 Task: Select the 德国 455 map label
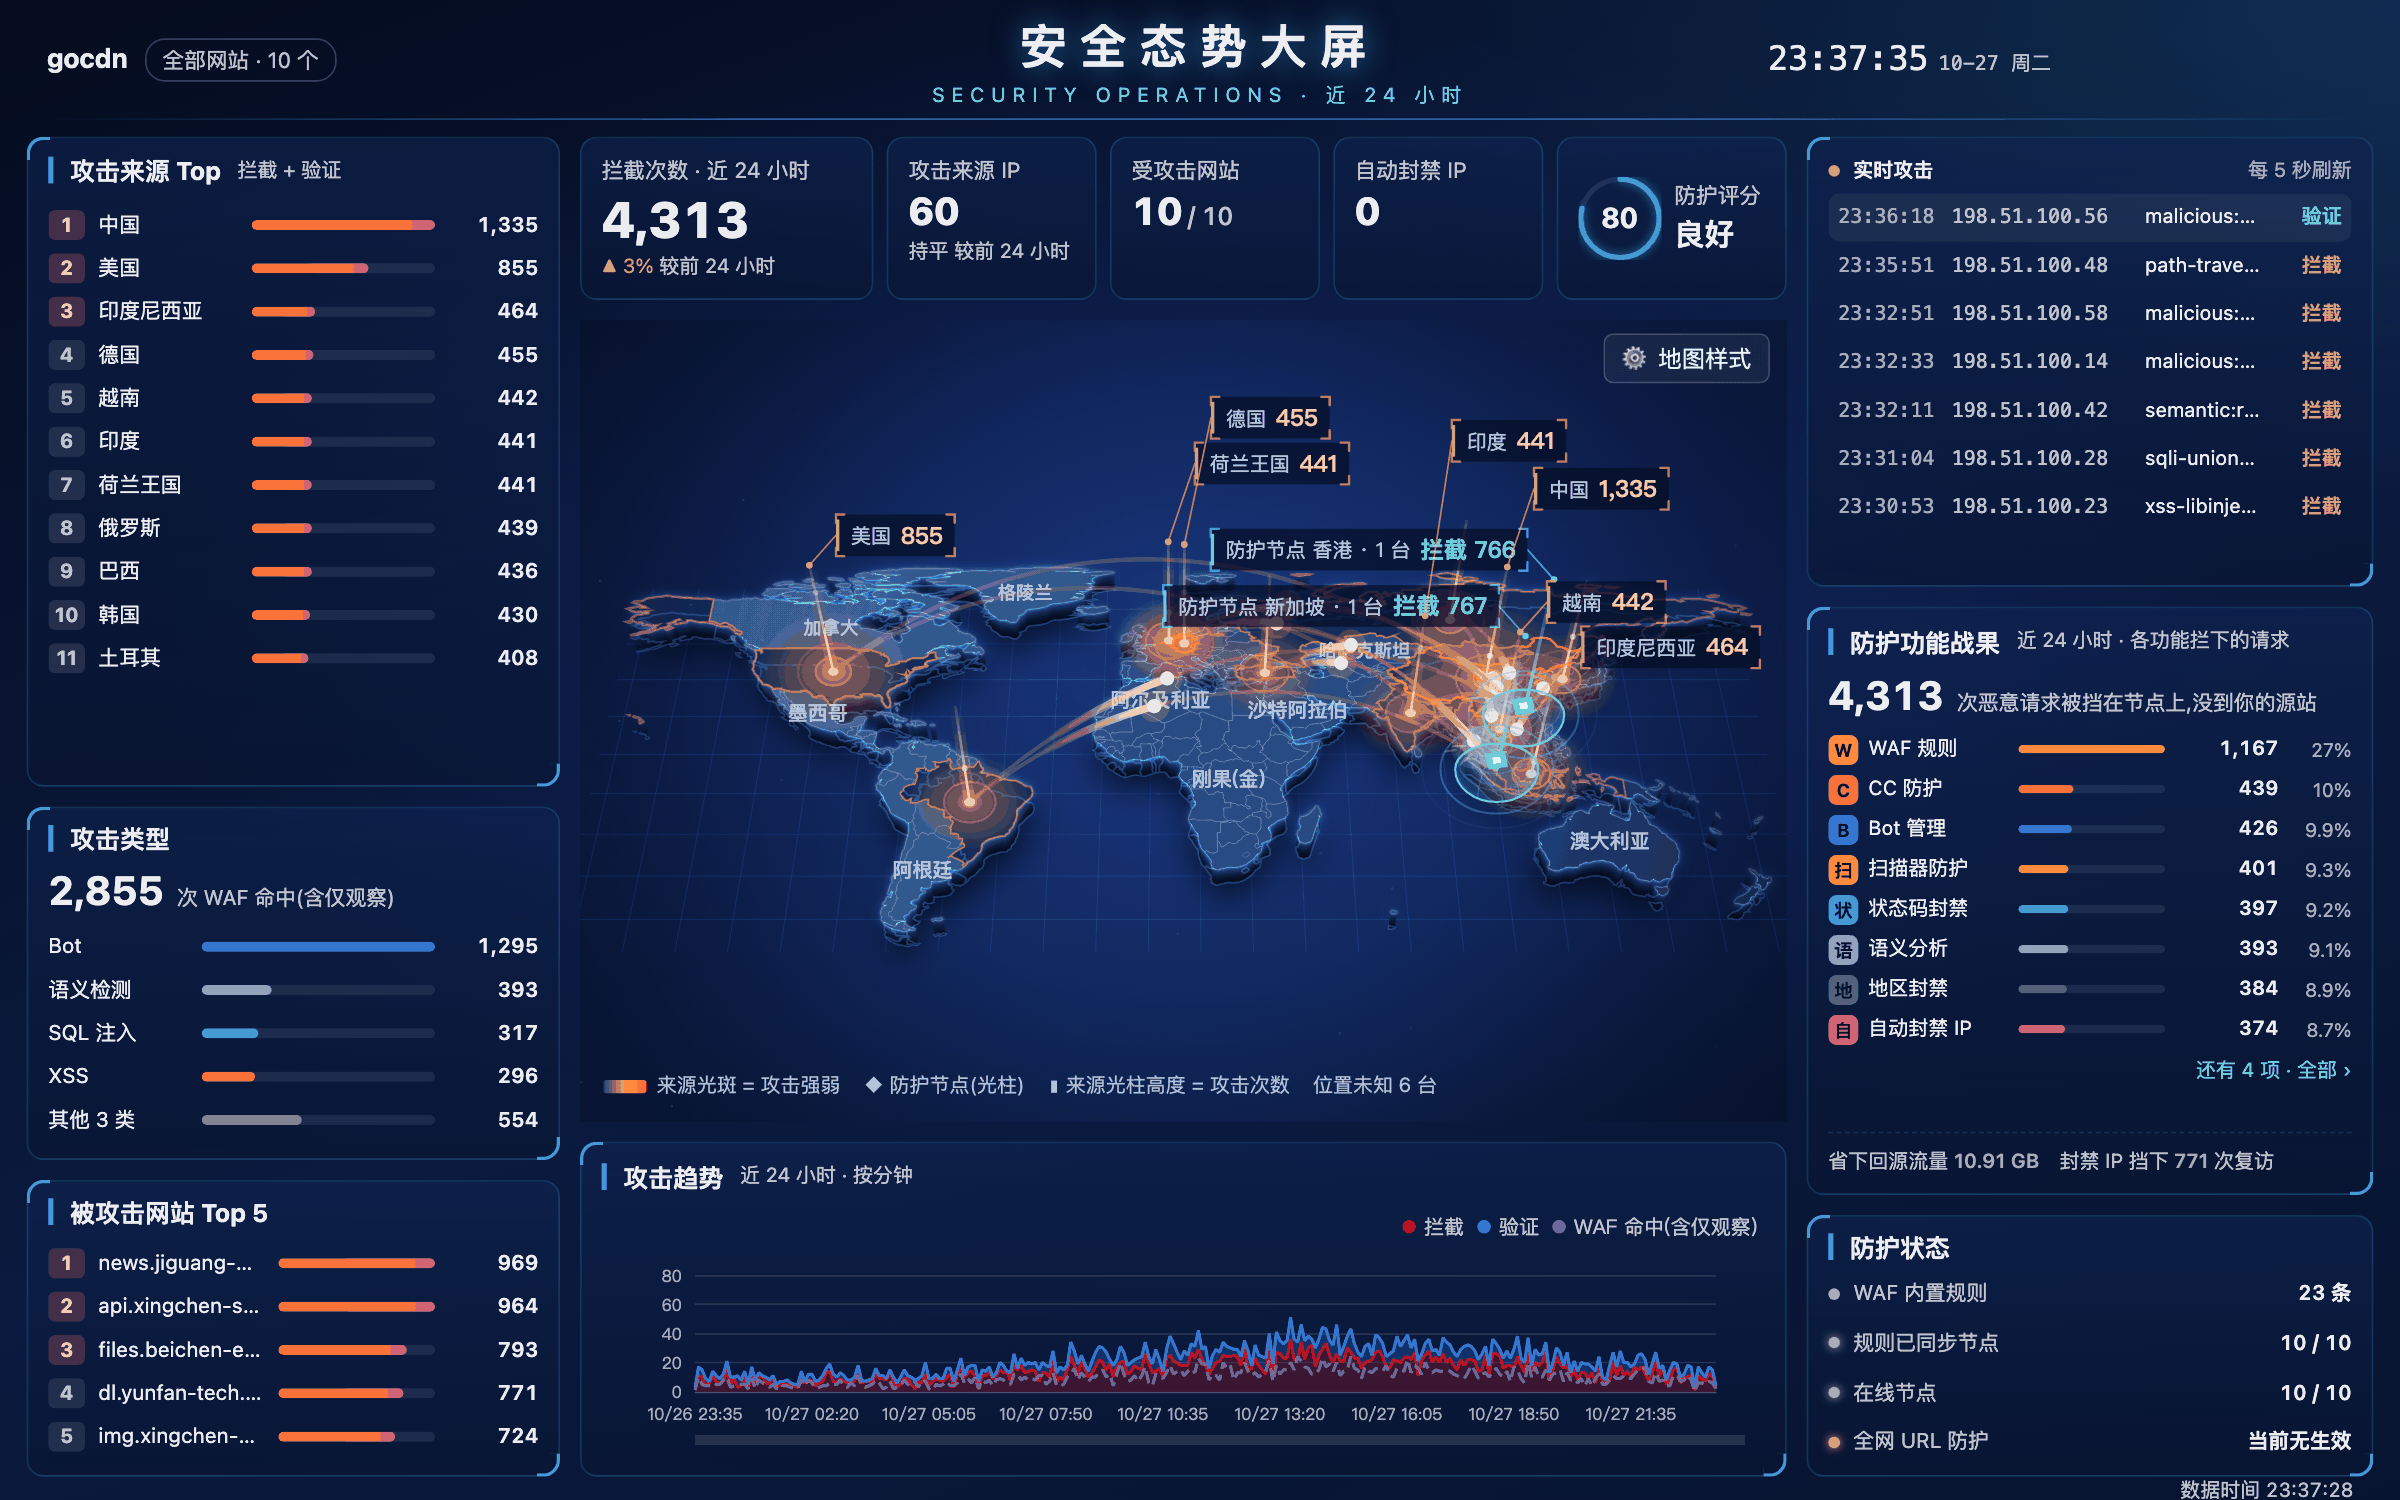pyautogui.click(x=1271, y=418)
